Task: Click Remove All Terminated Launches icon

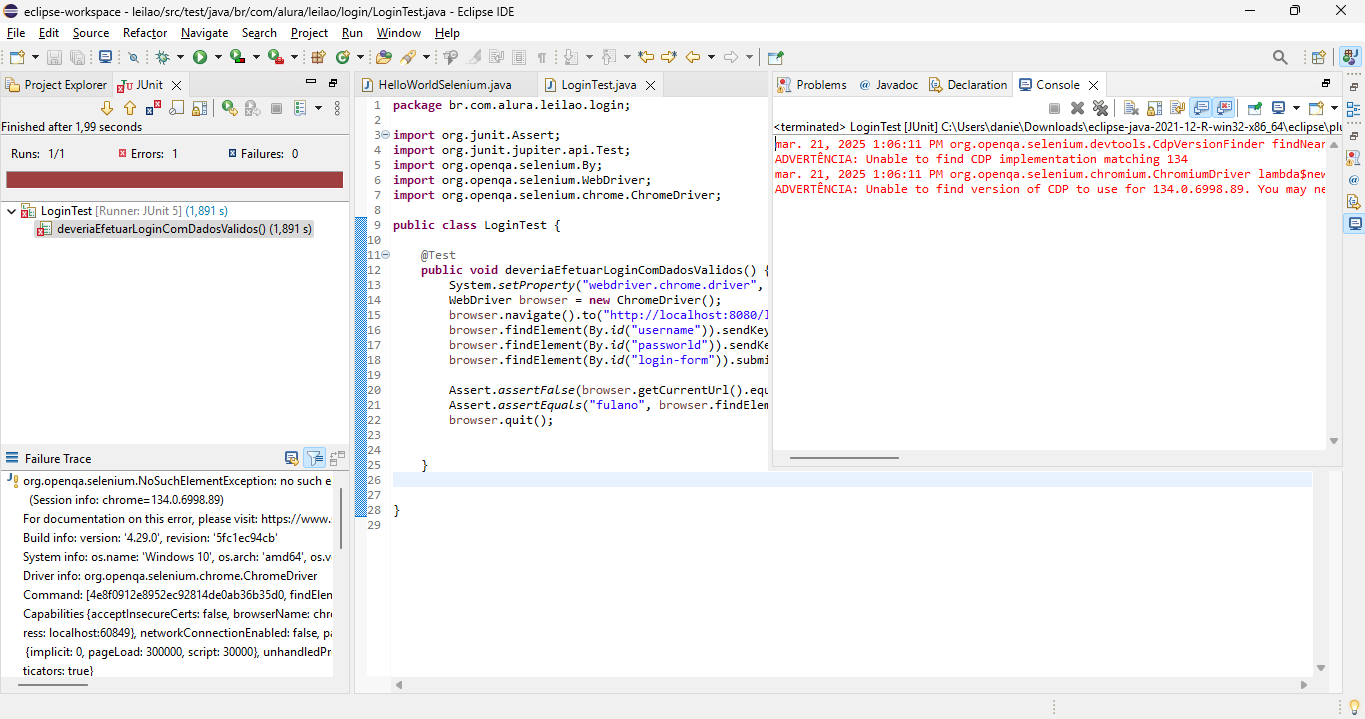Action: [1100, 108]
